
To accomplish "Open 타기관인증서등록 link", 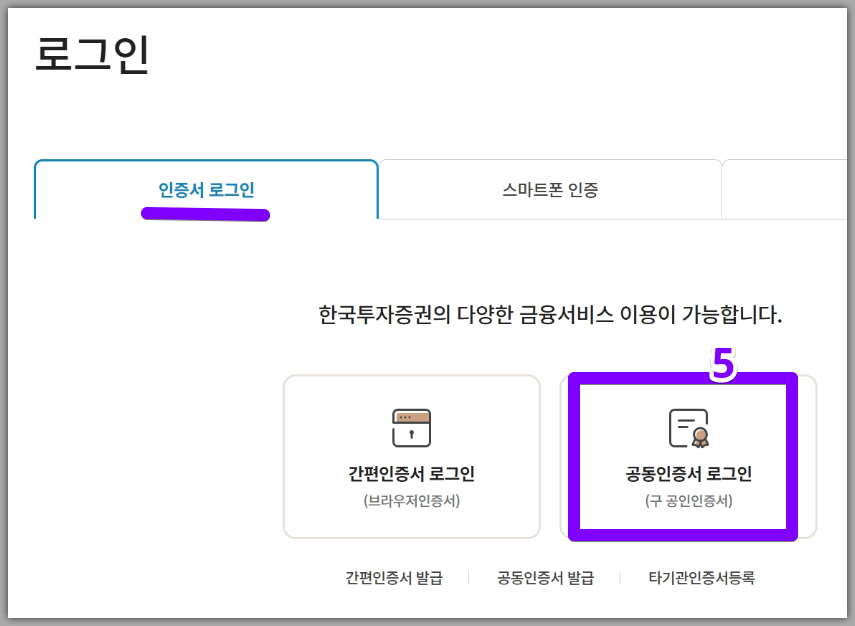I will tap(701, 577).
